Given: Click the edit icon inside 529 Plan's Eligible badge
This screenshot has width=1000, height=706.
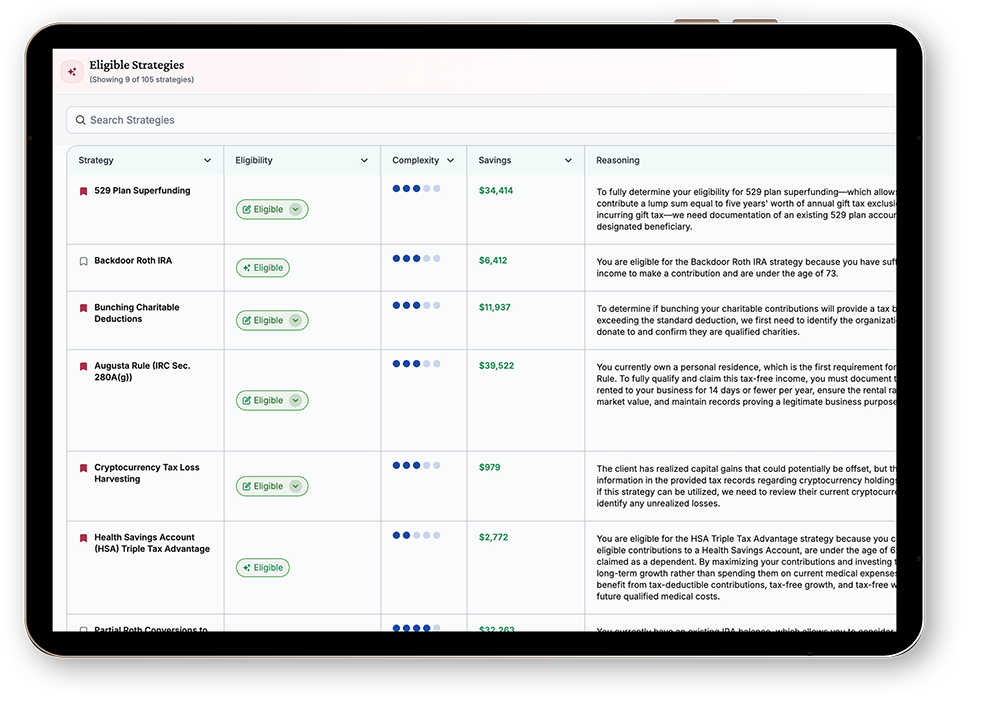Looking at the screenshot, I should (x=248, y=209).
